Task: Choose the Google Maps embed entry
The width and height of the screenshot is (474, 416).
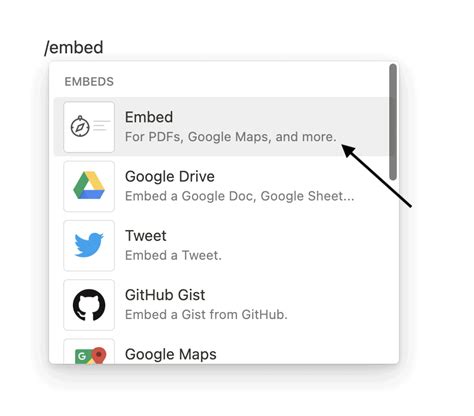Action: pyautogui.click(x=221, y=350)
